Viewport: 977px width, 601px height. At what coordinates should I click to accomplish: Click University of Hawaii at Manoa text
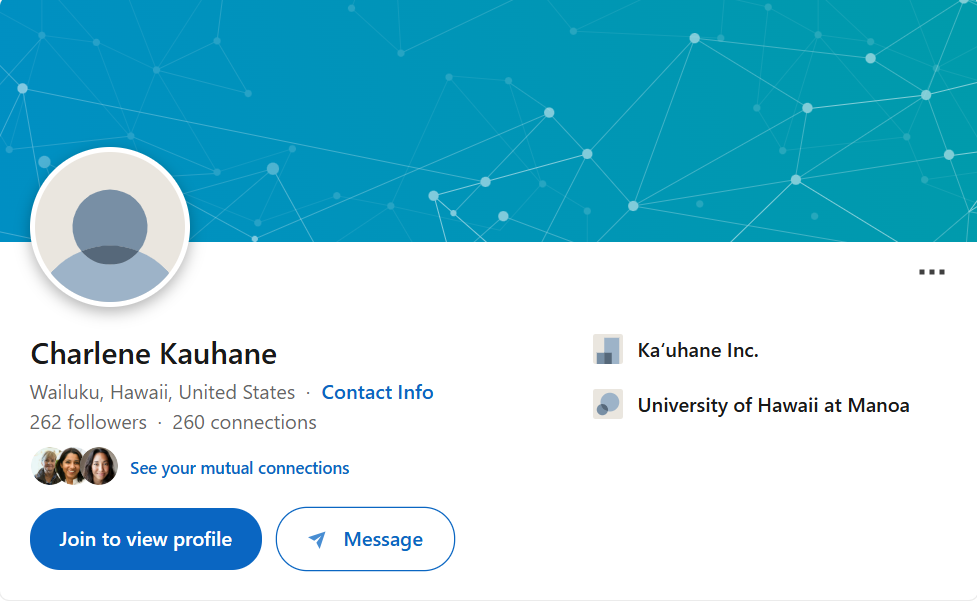[x=774, y=404]
